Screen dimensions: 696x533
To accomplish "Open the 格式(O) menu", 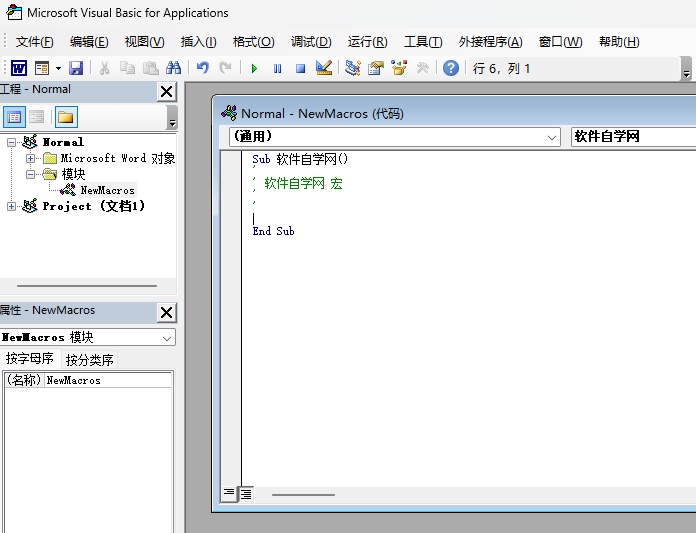I will [253, 42].
